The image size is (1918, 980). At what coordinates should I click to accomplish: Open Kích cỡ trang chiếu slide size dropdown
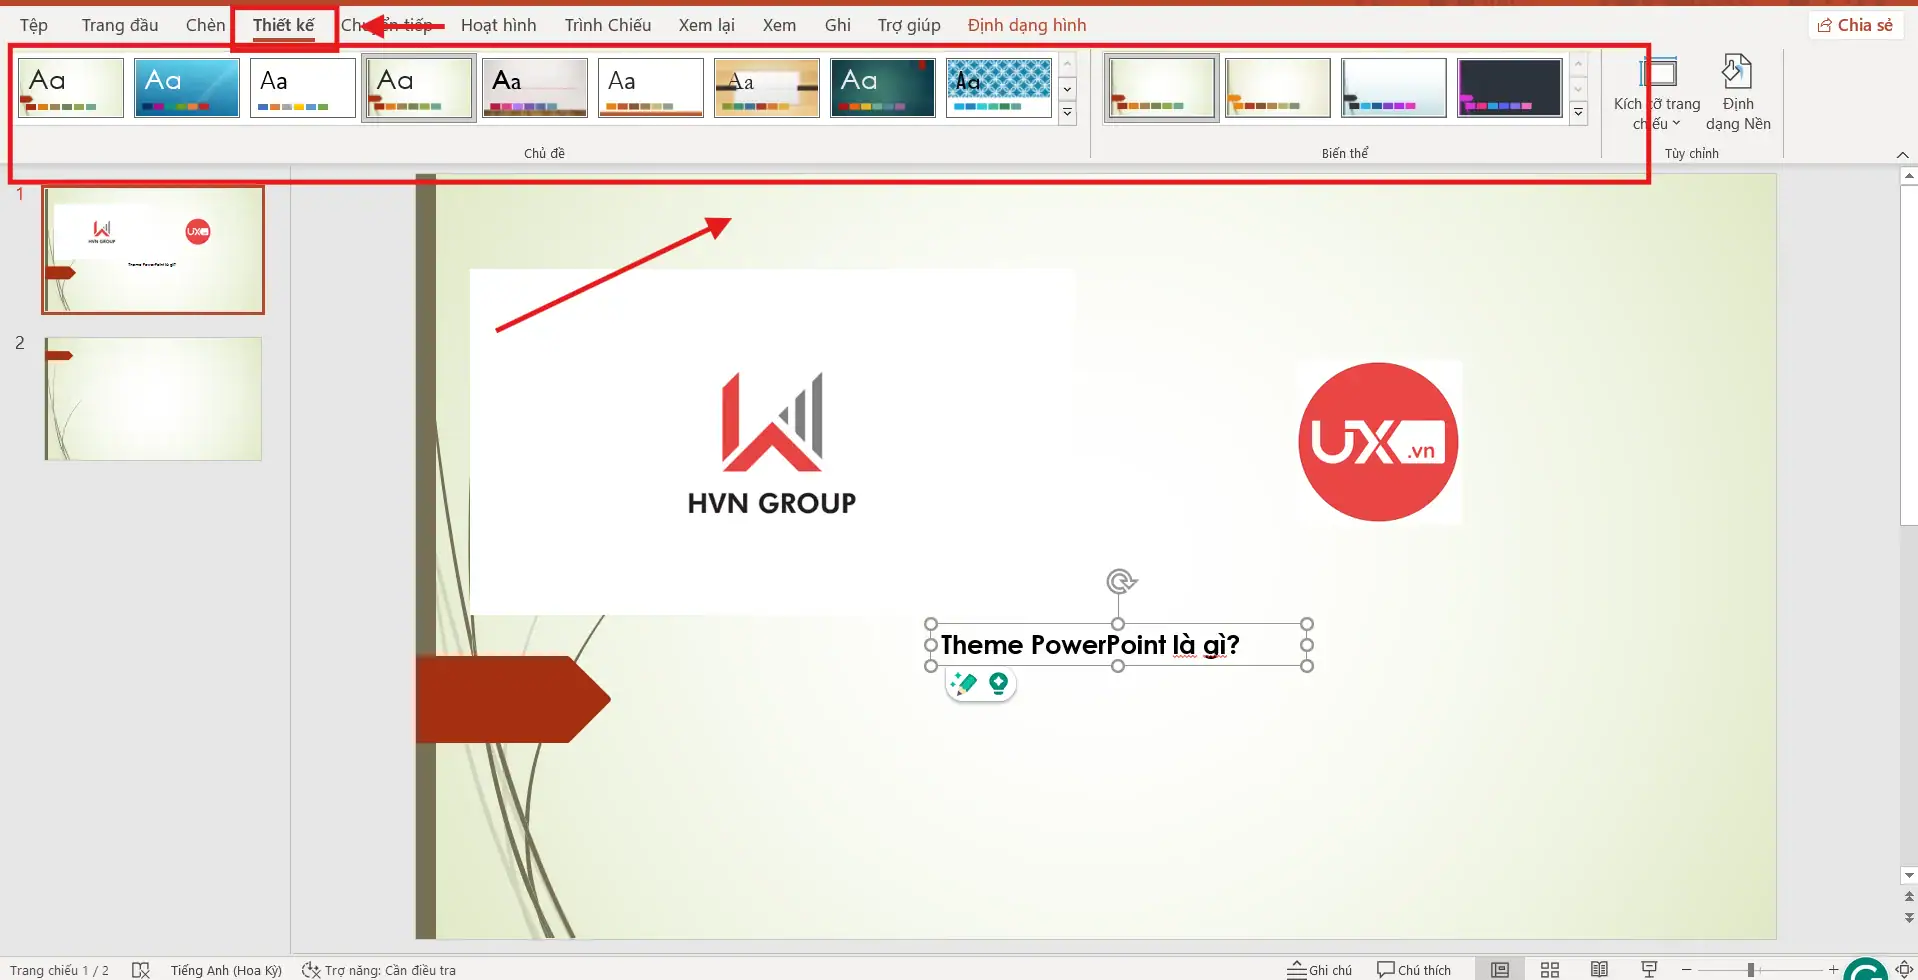click(x=1657, y=94)
